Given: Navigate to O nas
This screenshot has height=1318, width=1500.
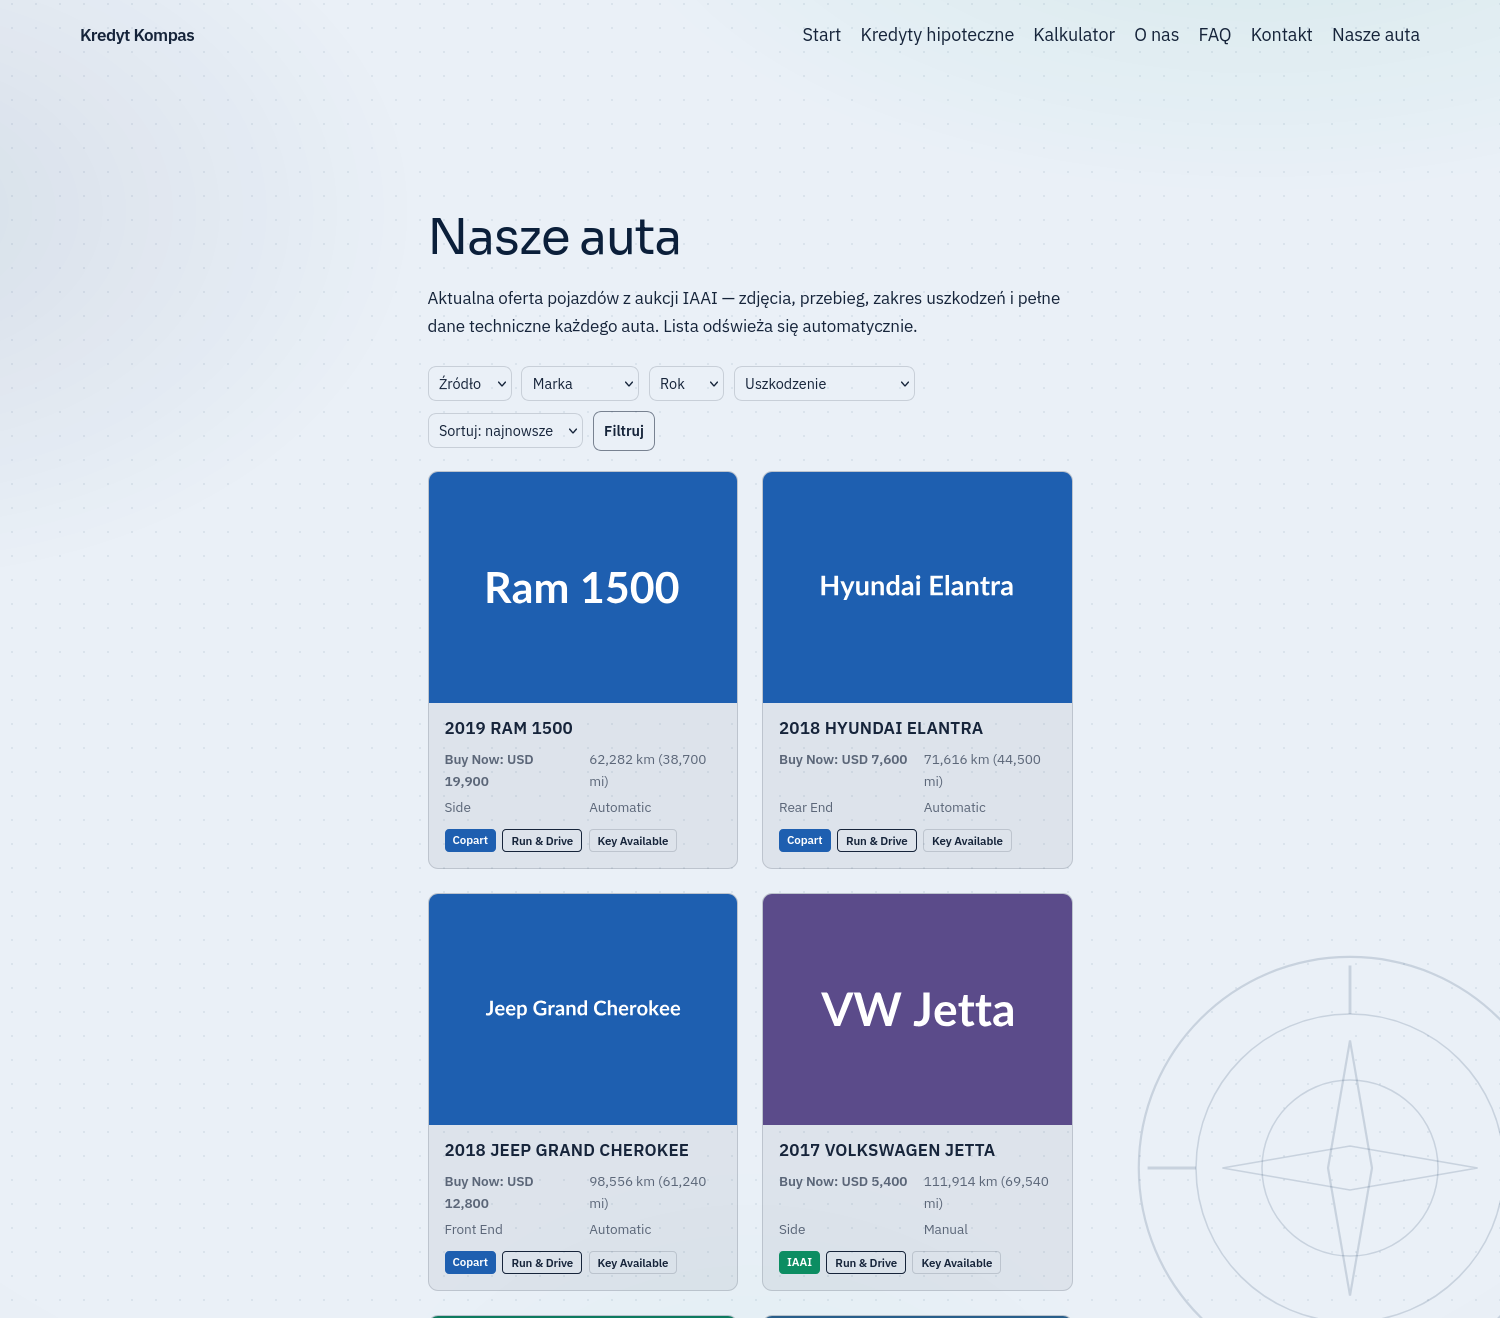Looking at the screenshot, I should [1156, 35].
